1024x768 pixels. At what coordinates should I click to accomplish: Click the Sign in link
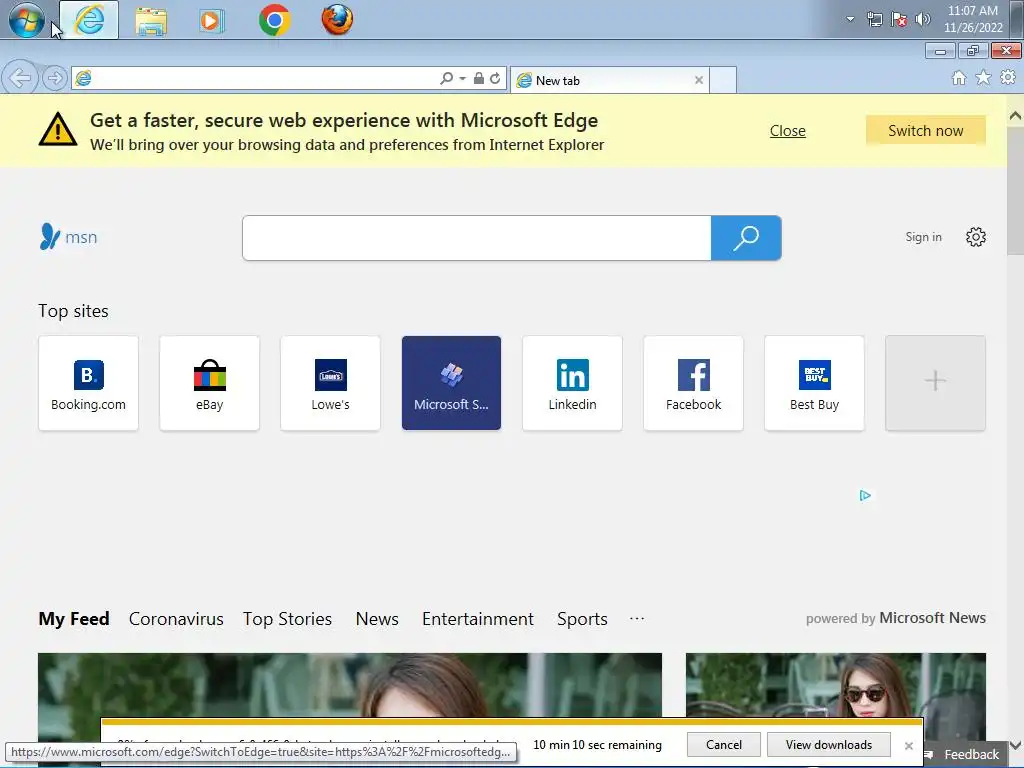[x=923, y=237]
